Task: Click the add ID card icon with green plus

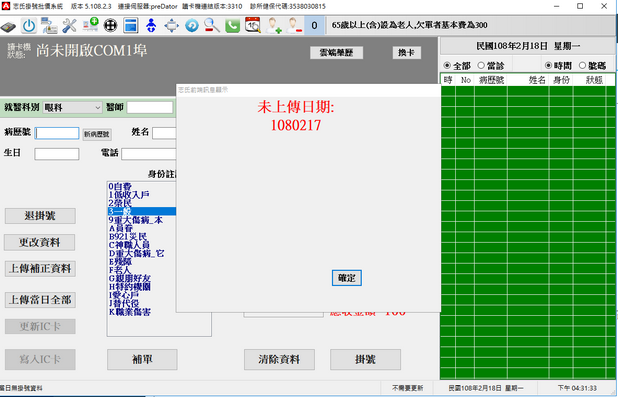Action: (90, 26)
